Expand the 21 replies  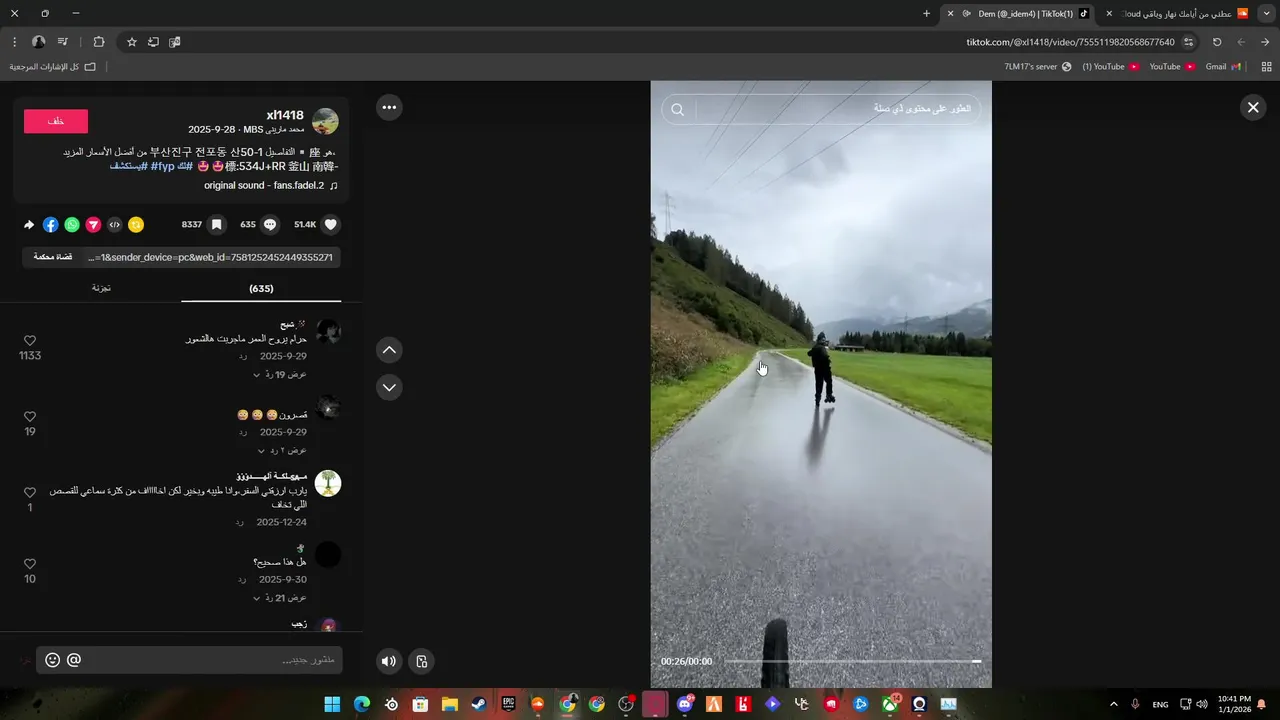point(279,598)
